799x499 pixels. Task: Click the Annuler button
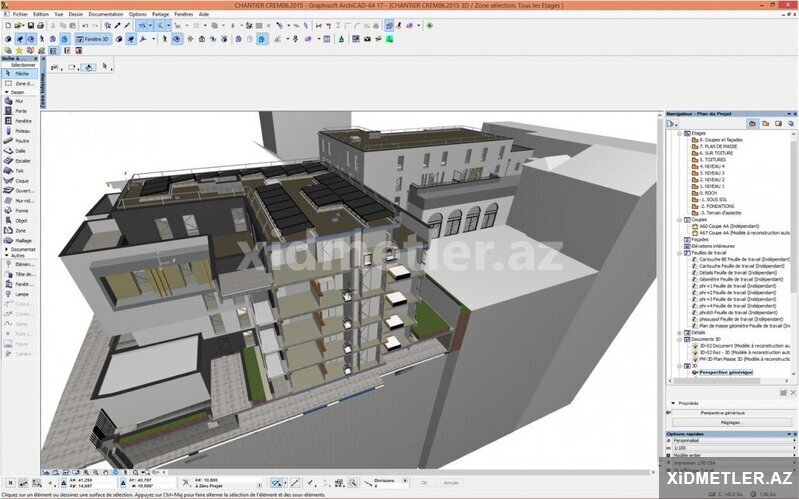(451, 482)
